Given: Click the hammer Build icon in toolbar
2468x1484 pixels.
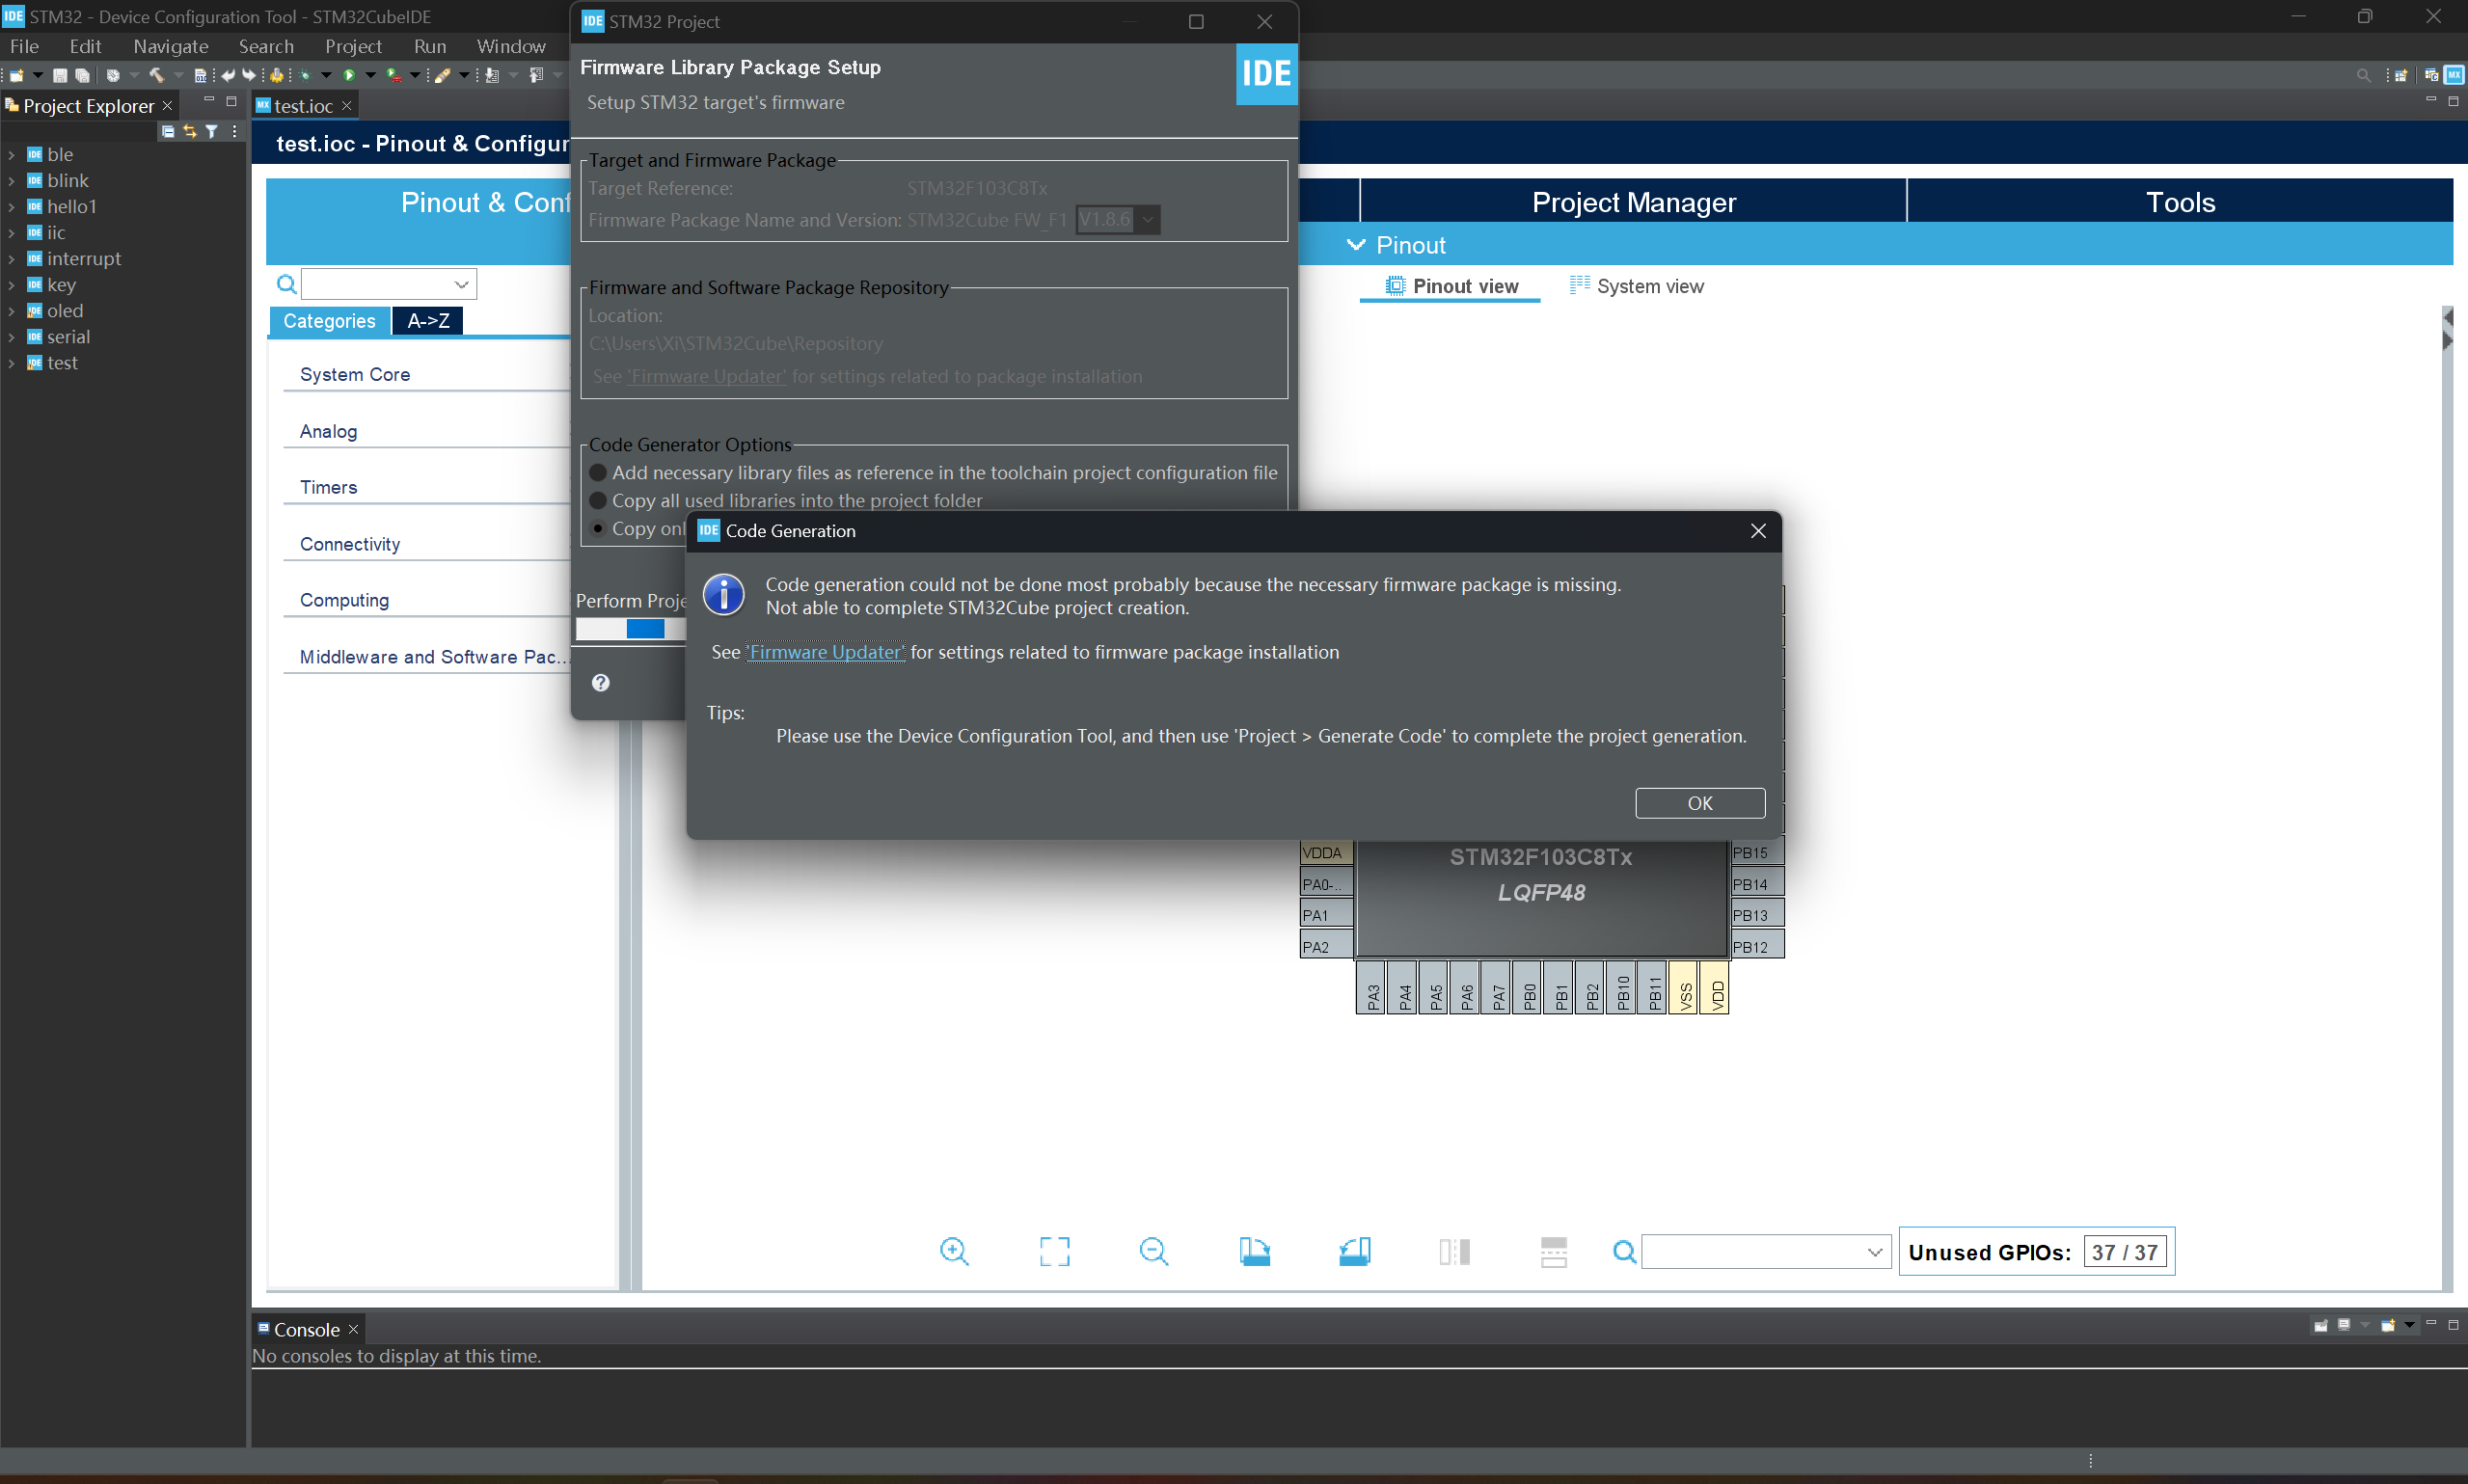Looking at the screenshot, I should click(156, 75).
